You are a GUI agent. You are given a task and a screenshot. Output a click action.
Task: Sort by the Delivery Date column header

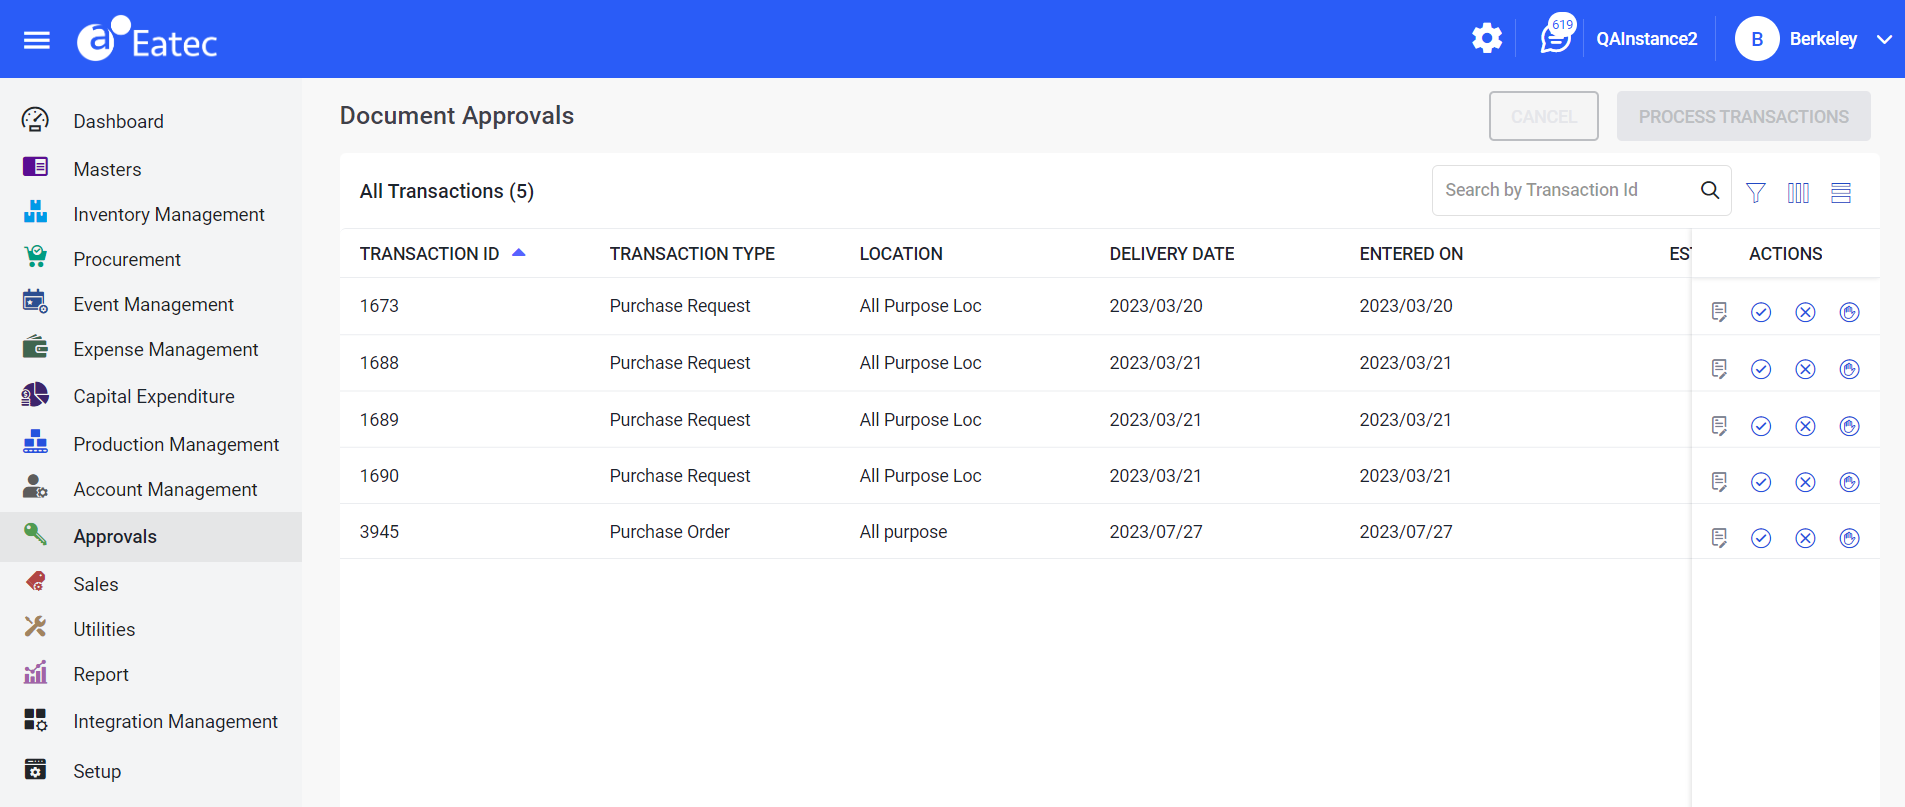tap(1171, 254)
